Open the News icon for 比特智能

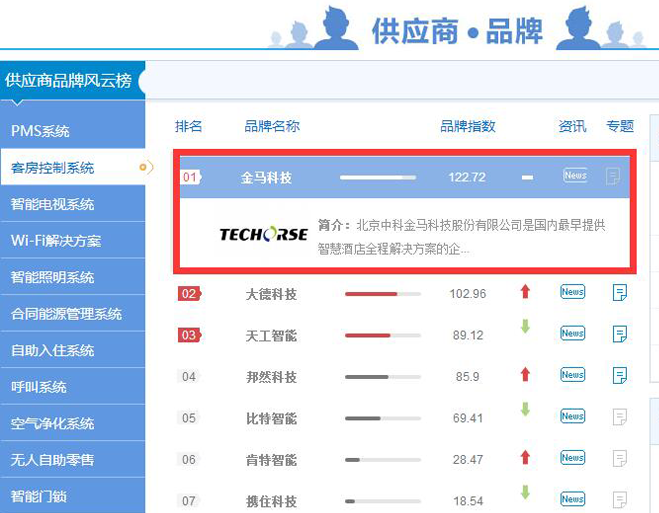point(572,416)
